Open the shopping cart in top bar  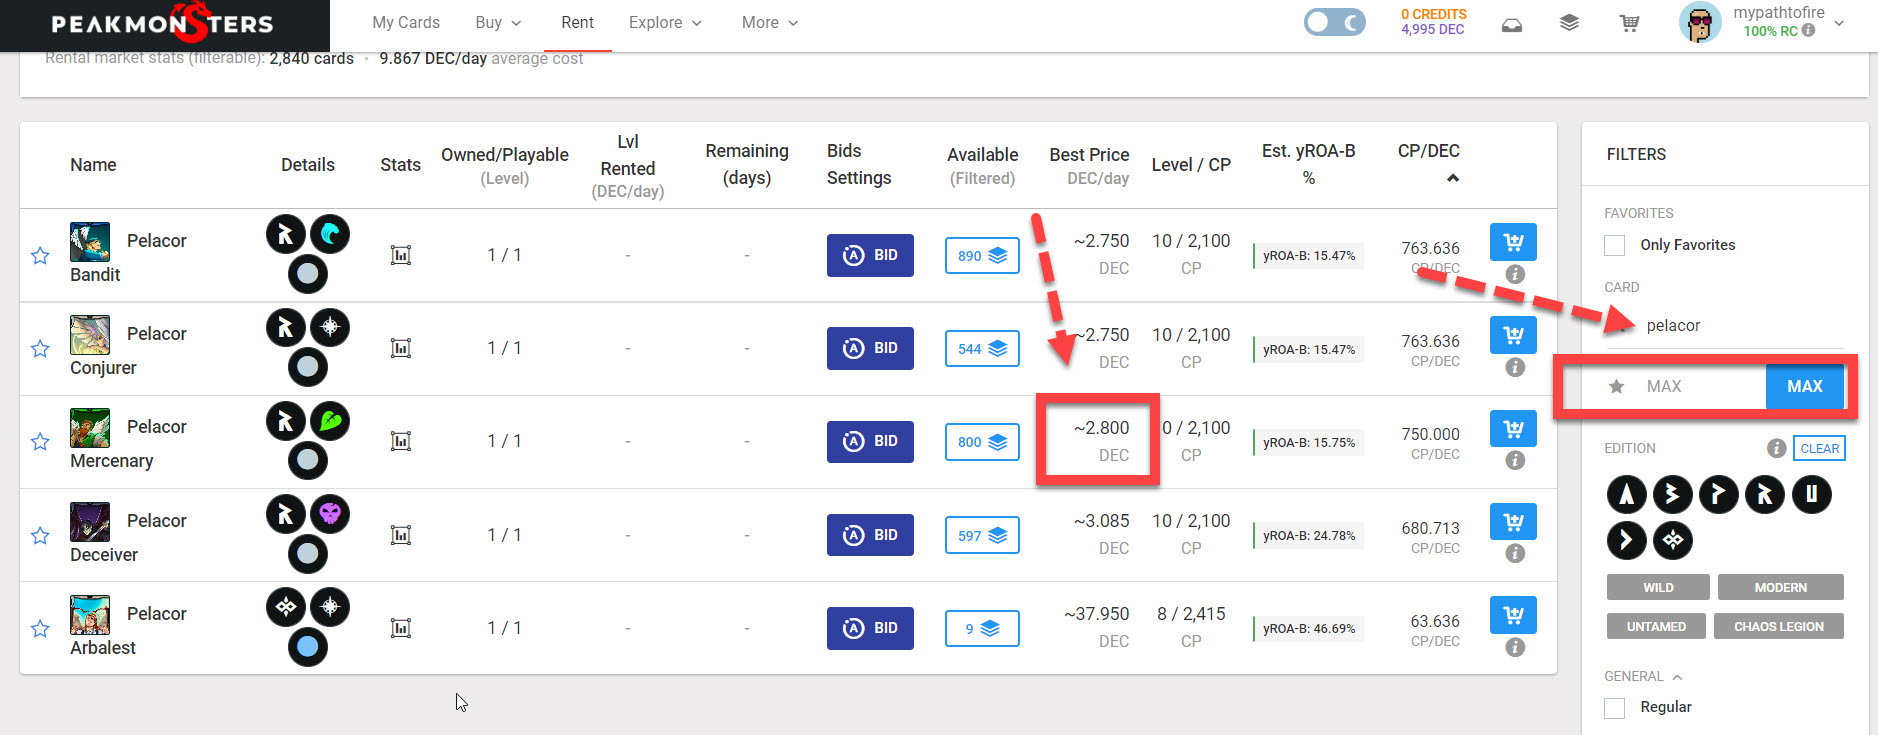(1630, 23)
